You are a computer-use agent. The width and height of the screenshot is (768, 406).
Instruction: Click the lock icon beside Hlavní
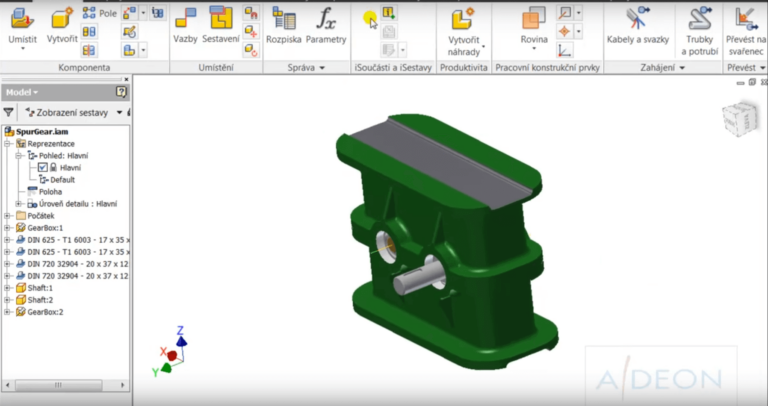coord(53,167)
